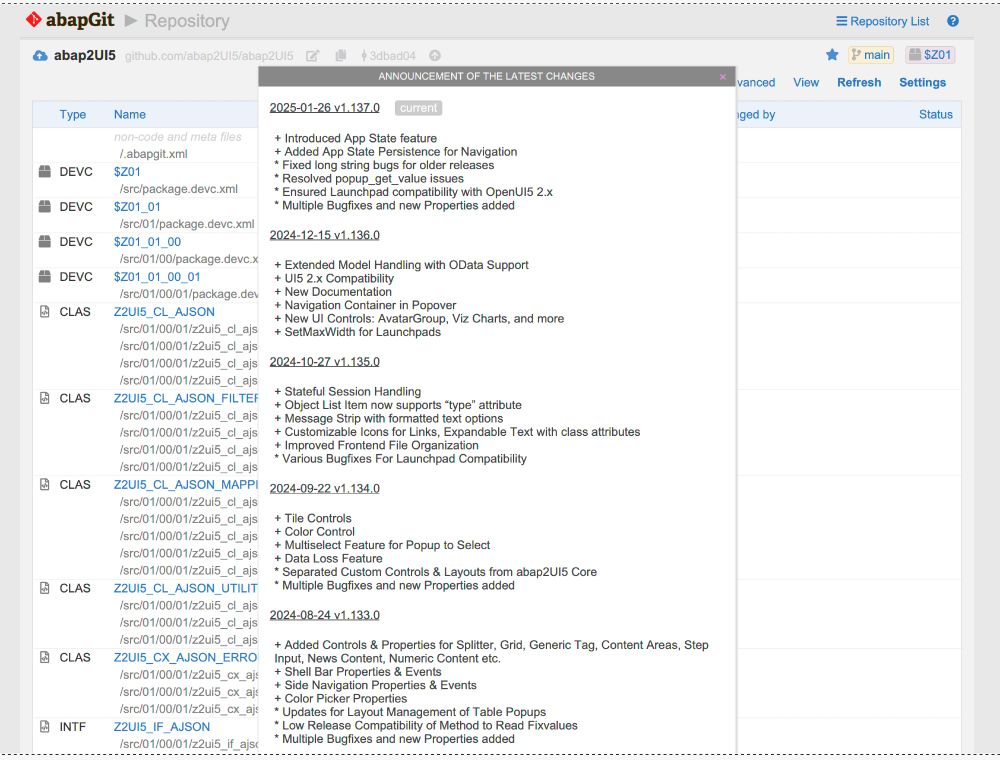
Task: Open the partially hidden Advanced menu
Action: (756, 82)
